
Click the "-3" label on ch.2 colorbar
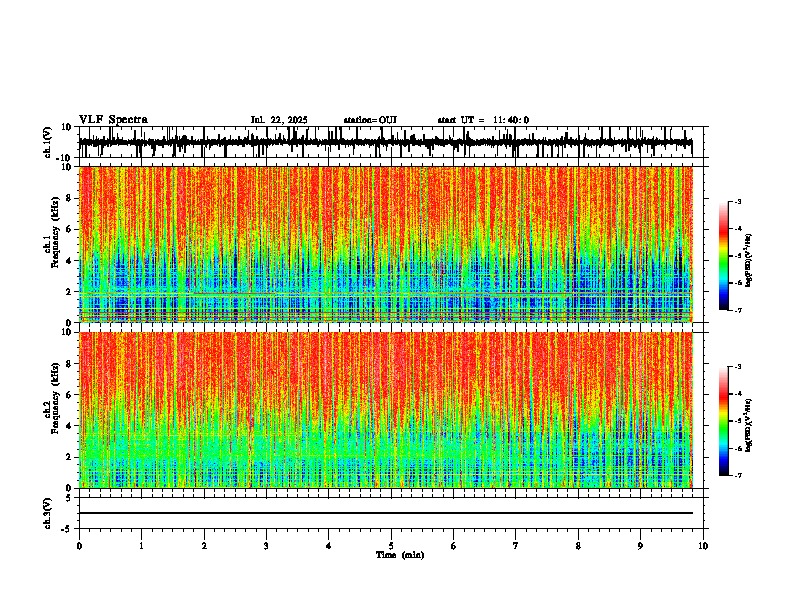[737, 367]
